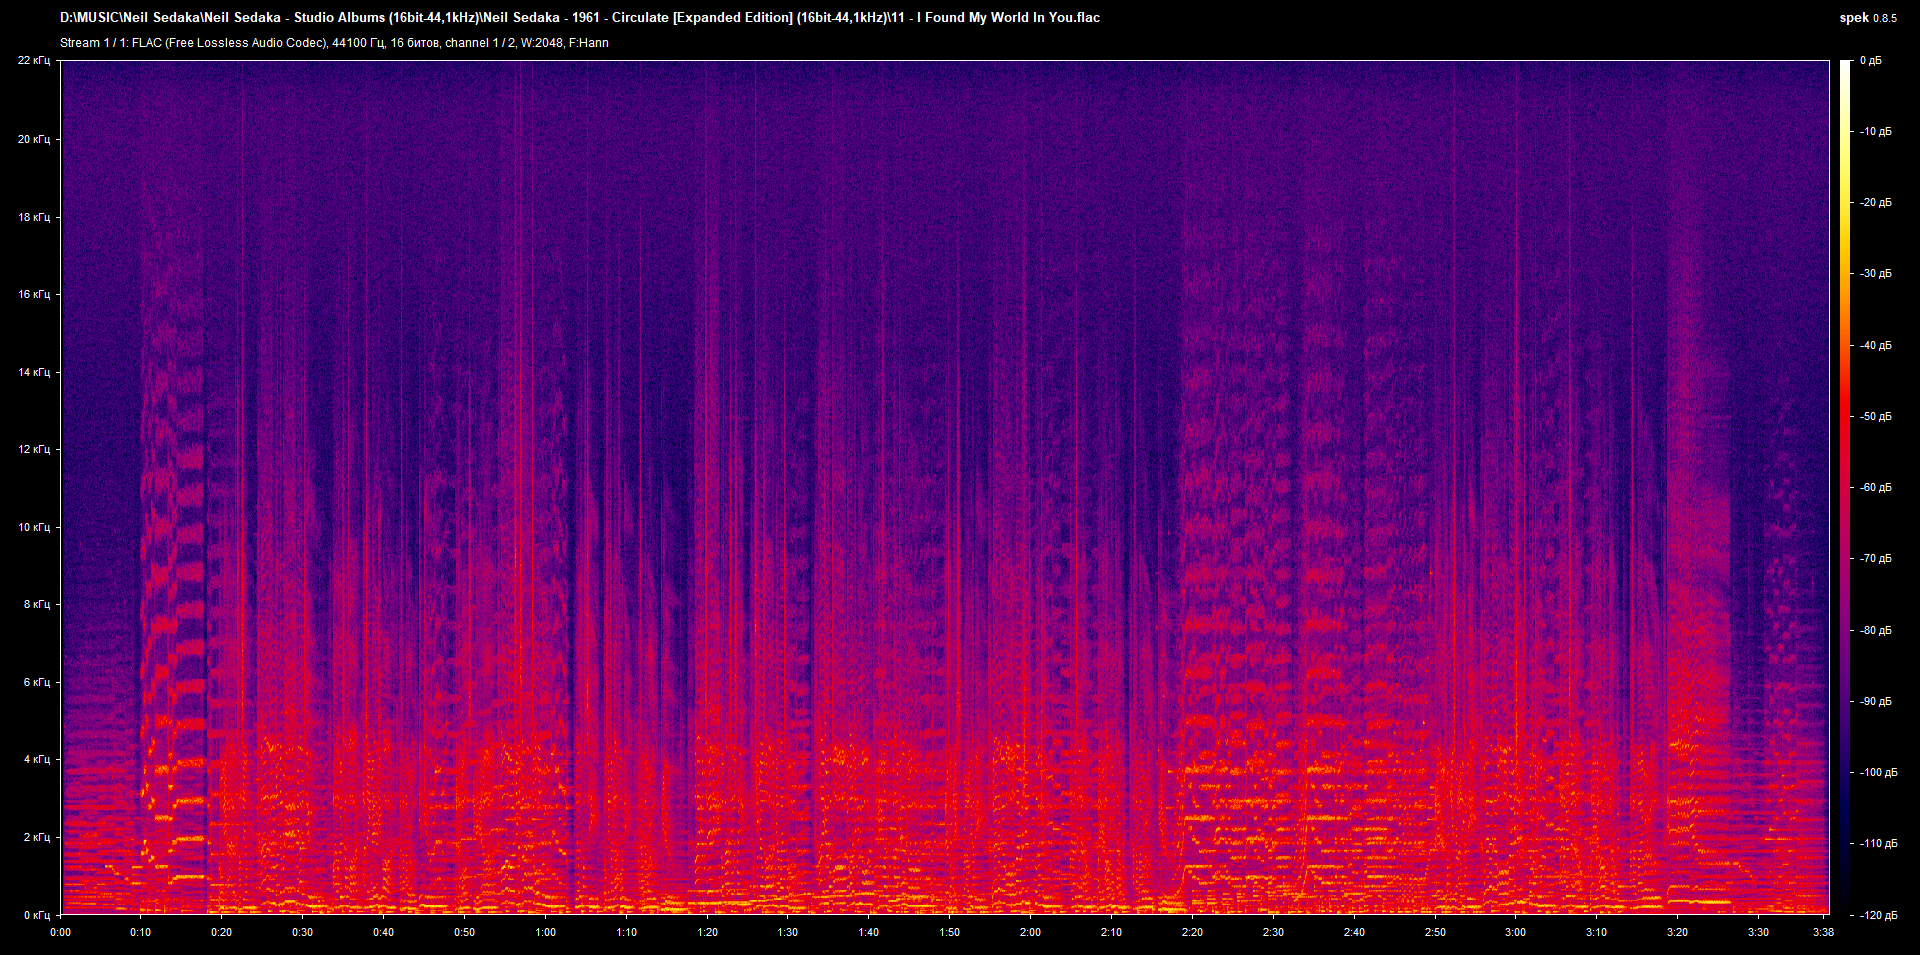The width and height of the screenshot is (1920, 955).
Task: Click the -70 дБ level label
Action: pos(1875,559)
